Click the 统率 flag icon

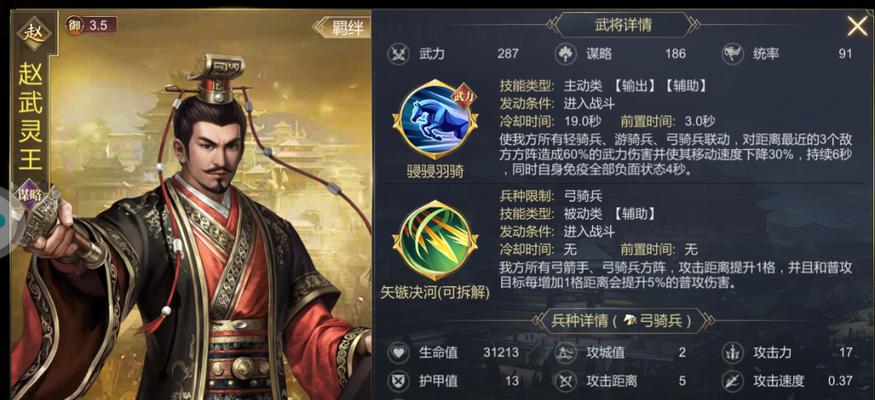732,54
